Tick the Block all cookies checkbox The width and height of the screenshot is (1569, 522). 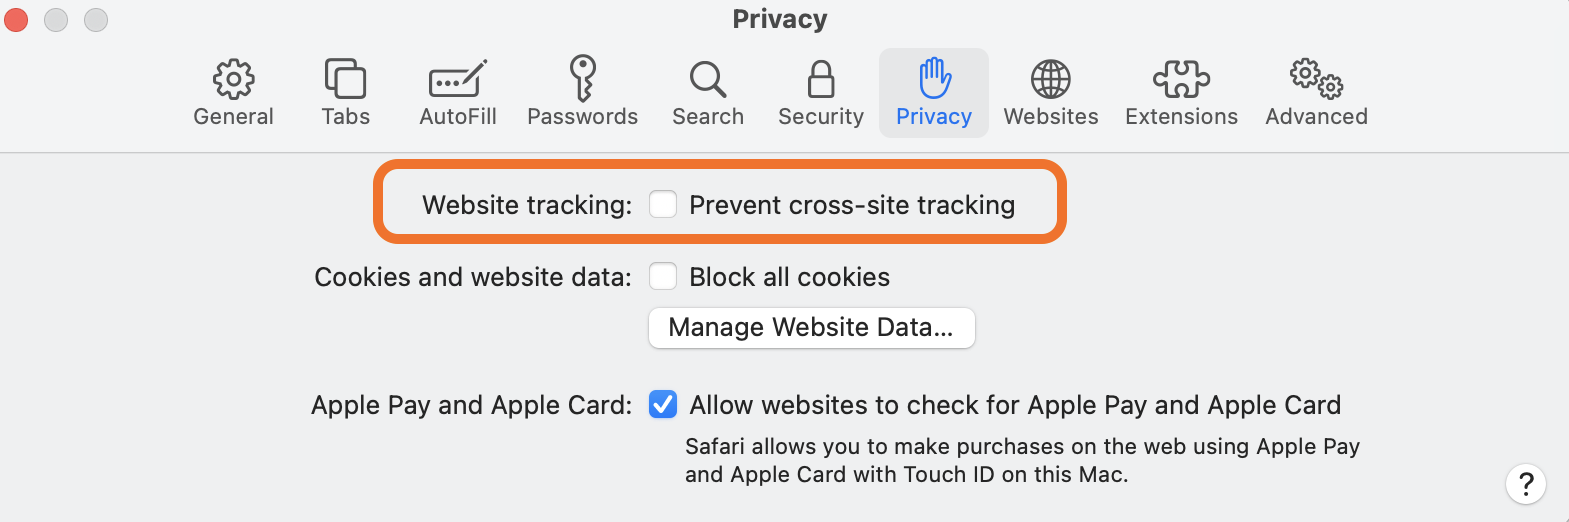tap(663, 276)
